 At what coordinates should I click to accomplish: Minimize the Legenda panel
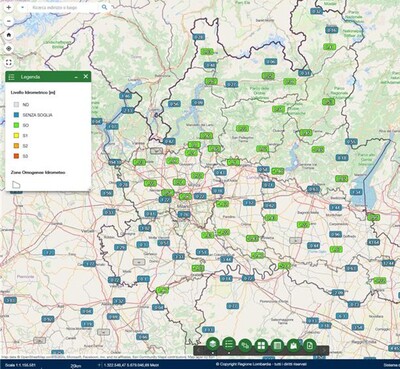pyautogui.click(x=76, y=77)
